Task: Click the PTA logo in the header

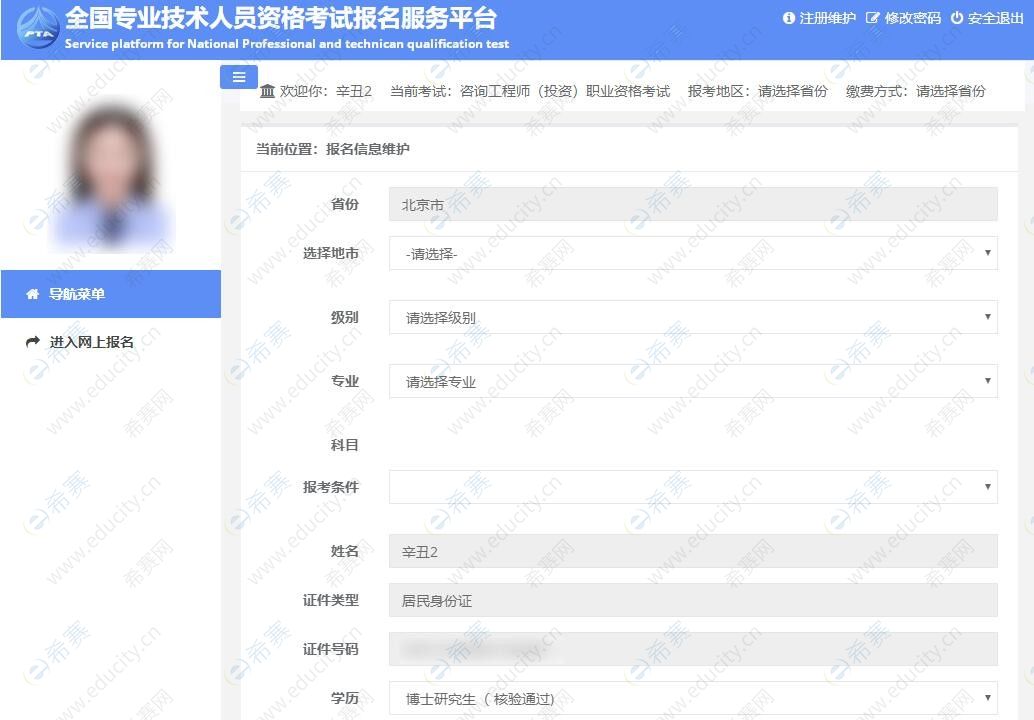Action: point(34,27)
